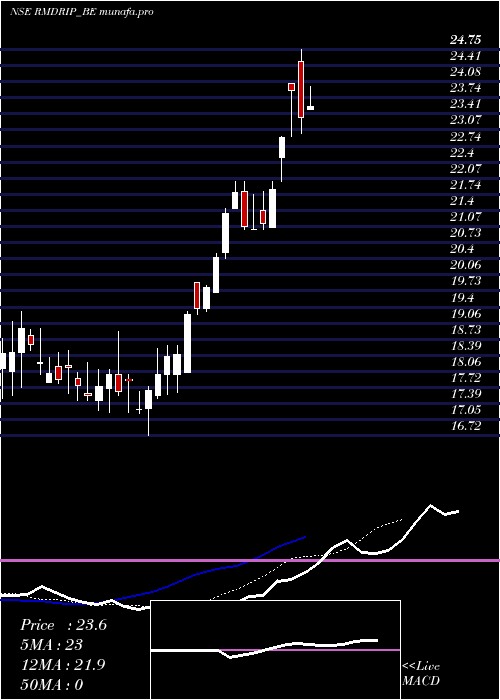Click the 23.41 price axis label
The image size is (500, 700).
466,104
